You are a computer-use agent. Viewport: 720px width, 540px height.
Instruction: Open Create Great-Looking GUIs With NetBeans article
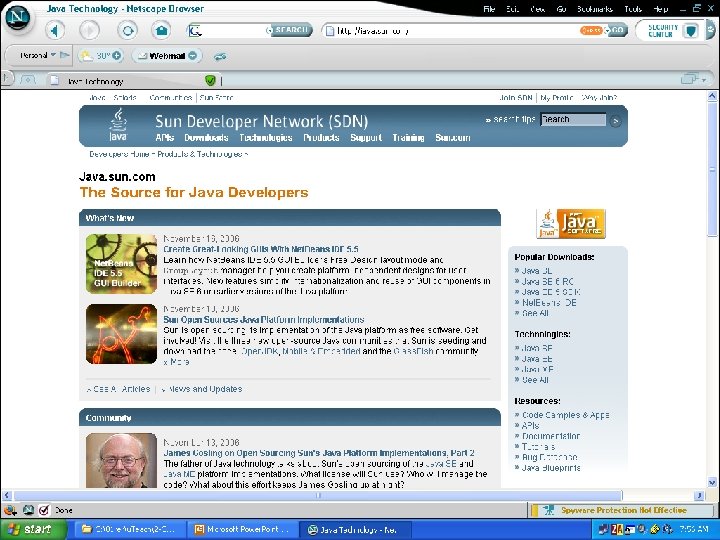(x=261, y=249)
